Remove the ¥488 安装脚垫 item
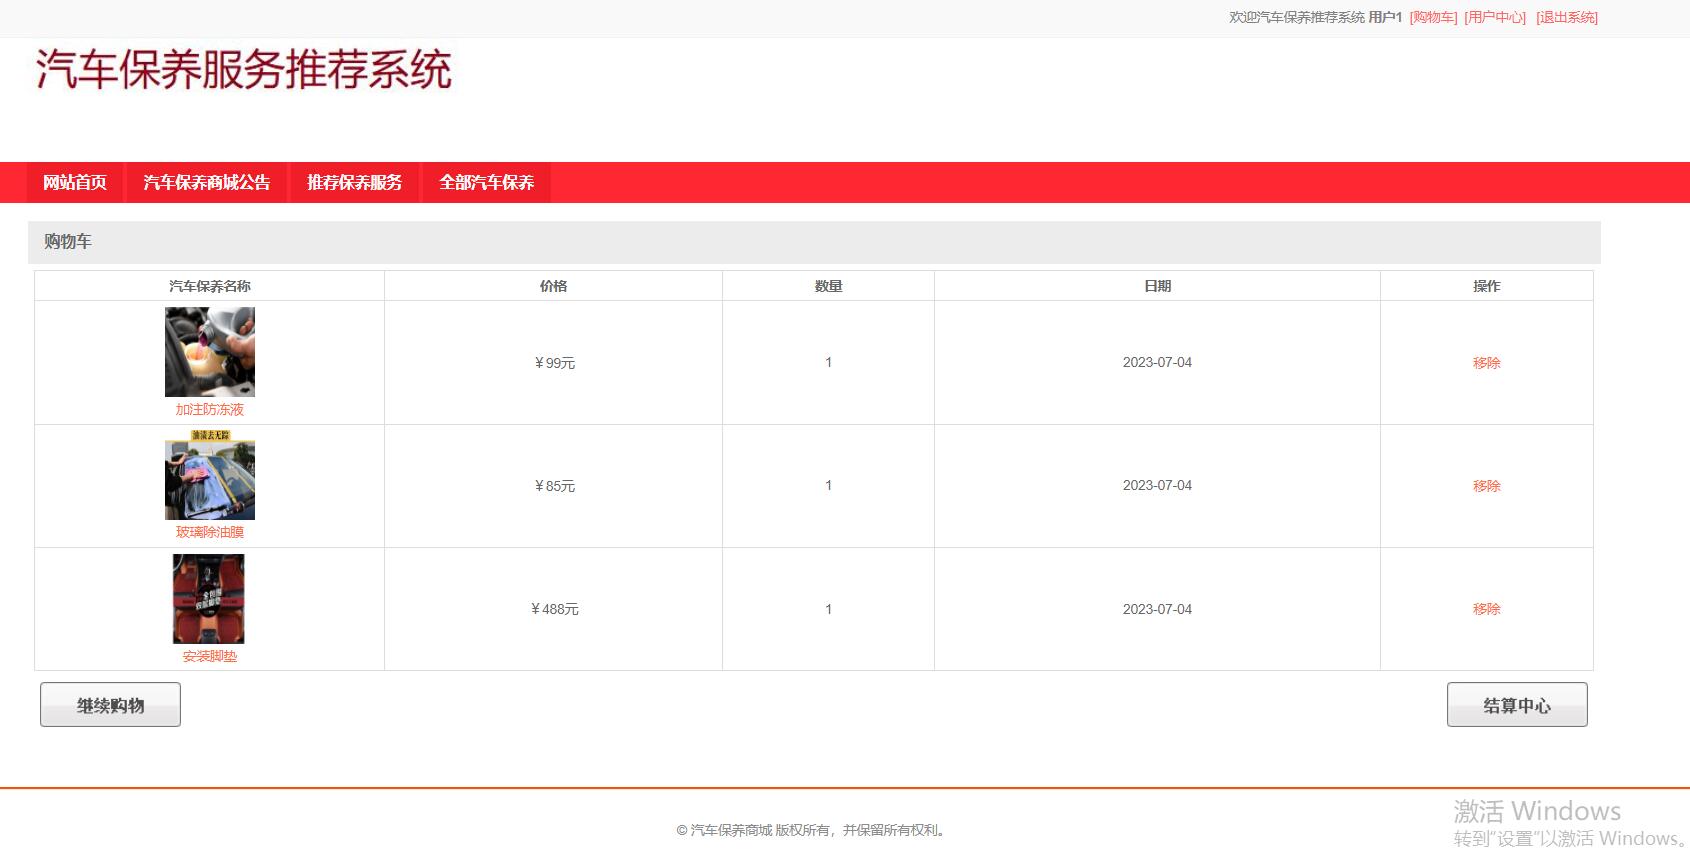 tap(1486, 609)
